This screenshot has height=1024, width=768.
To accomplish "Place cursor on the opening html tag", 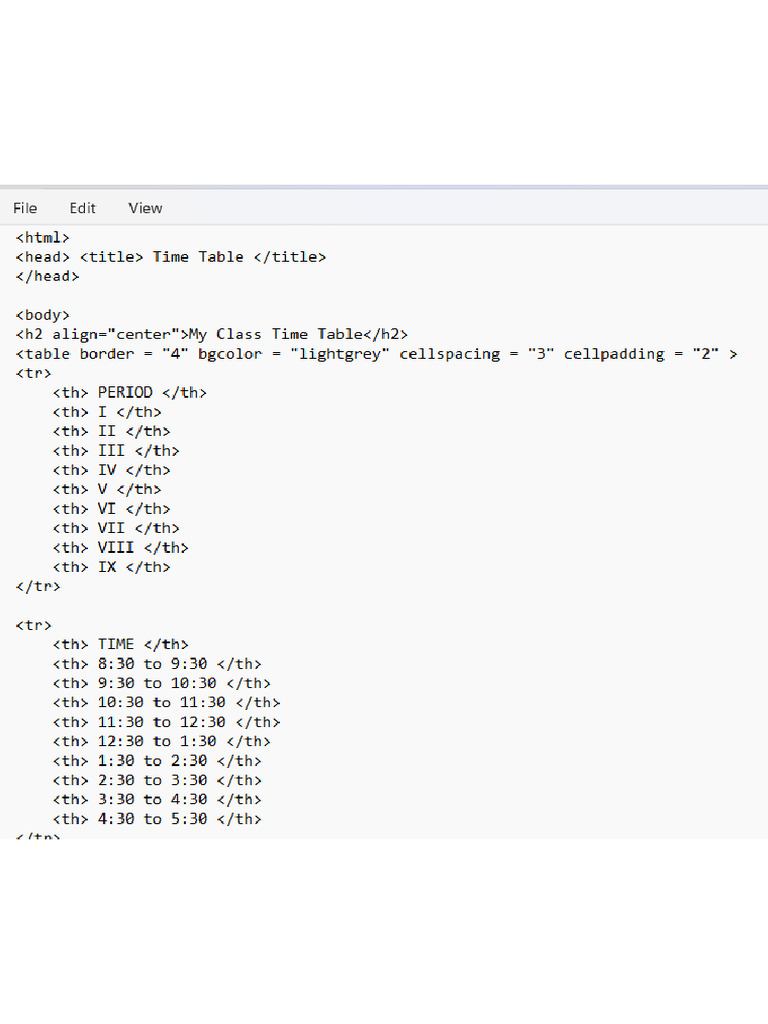I will point(42,238).
